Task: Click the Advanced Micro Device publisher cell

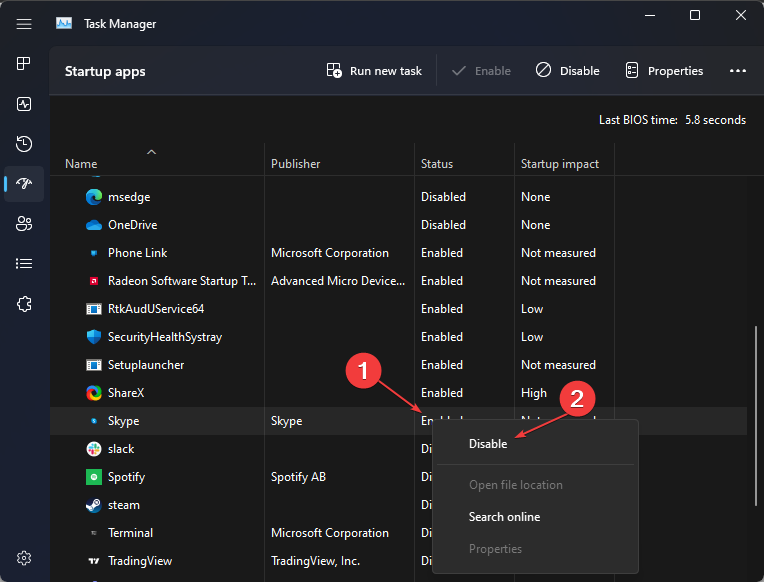Action: 338,281
